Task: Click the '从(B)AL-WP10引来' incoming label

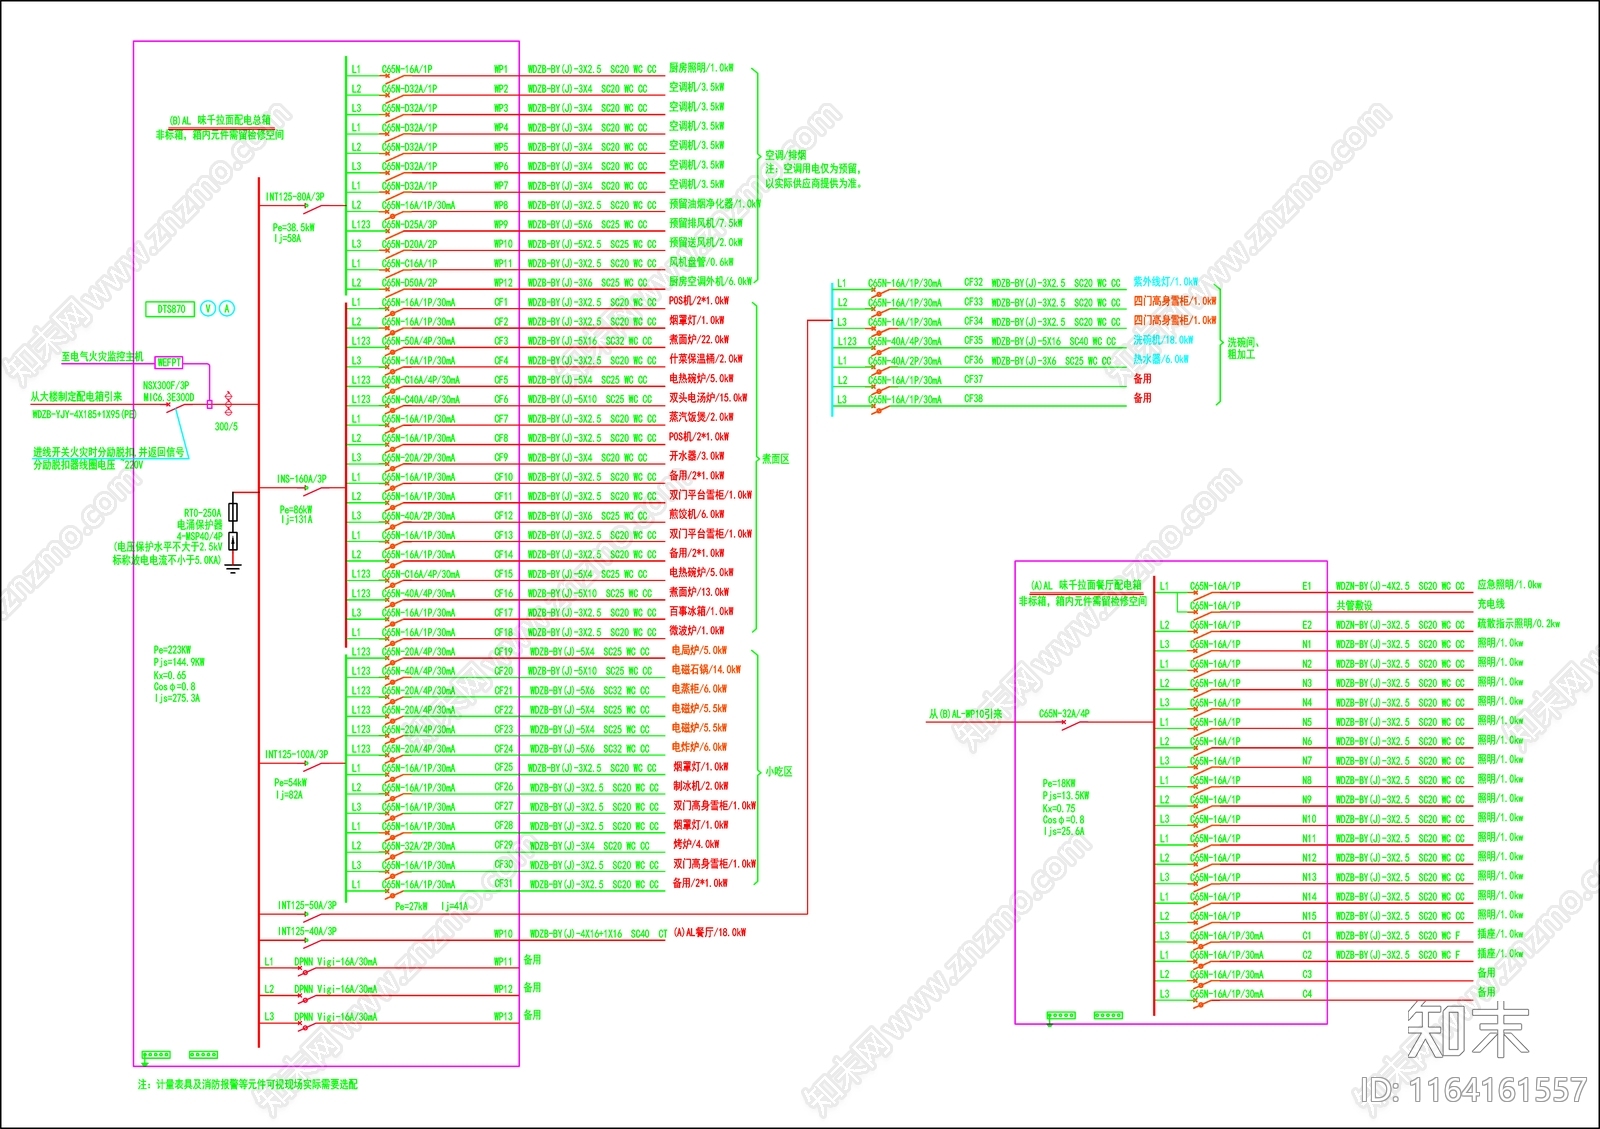Action: (x=965, y=714)
